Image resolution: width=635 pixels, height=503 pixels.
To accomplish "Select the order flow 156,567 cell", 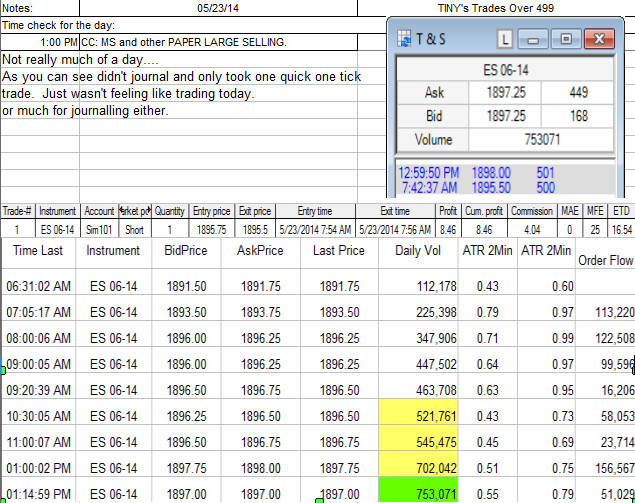I will [605, 464].
